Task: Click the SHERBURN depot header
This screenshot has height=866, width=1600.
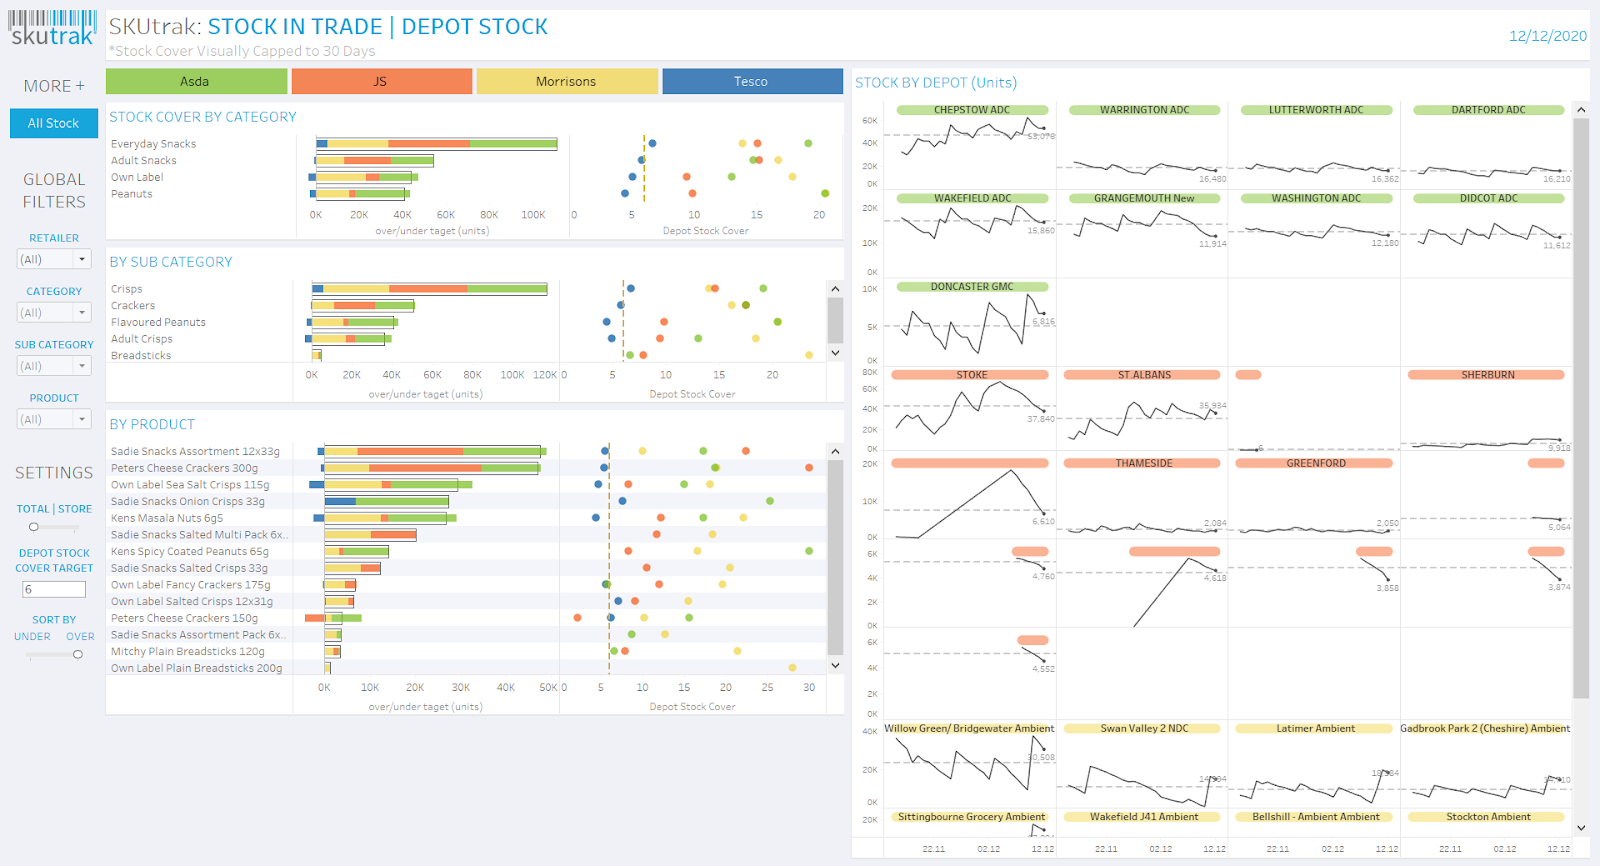Action: click(x=1487, y=375)
